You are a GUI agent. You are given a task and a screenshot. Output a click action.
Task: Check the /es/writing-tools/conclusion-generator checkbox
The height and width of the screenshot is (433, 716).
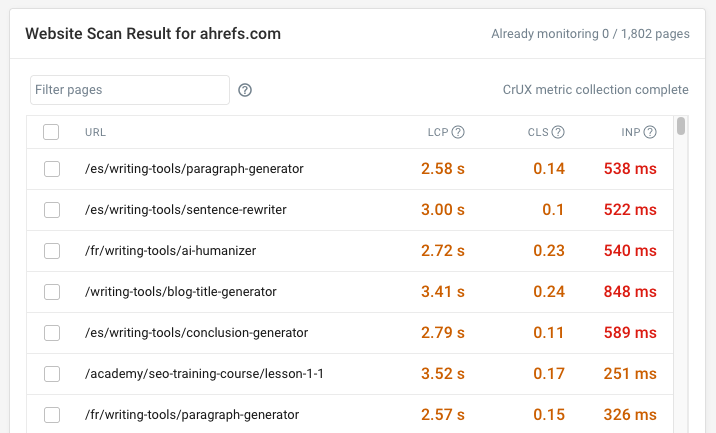(x=52, y=333)
